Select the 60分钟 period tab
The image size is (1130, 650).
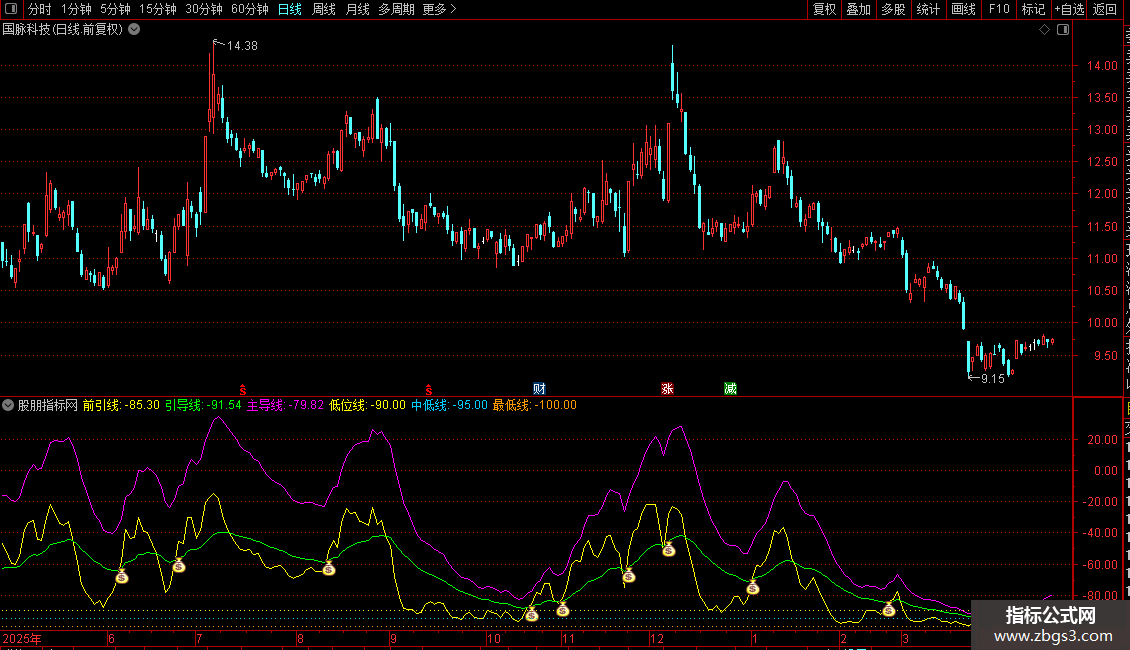(249, 9)
